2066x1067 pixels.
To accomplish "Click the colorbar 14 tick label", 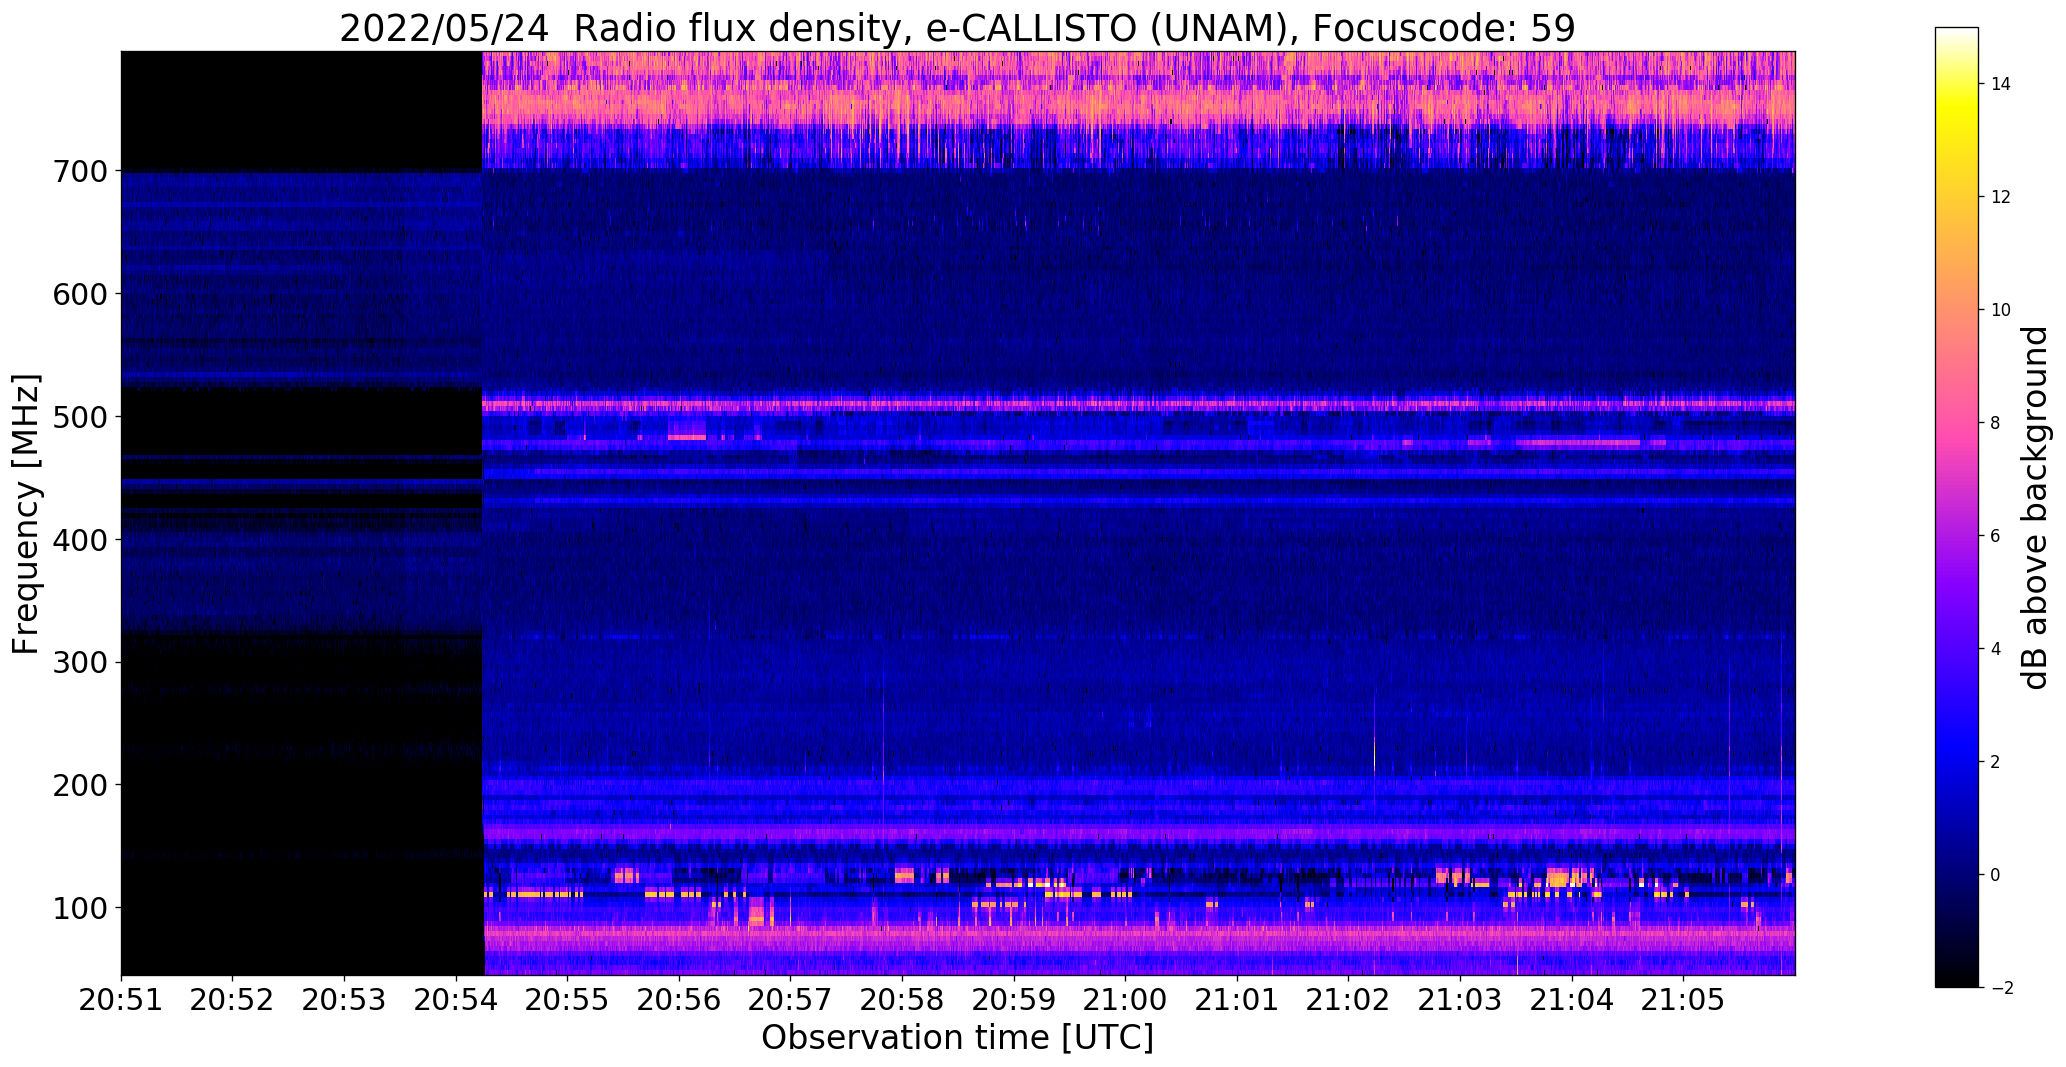I will coord(2001,84).
